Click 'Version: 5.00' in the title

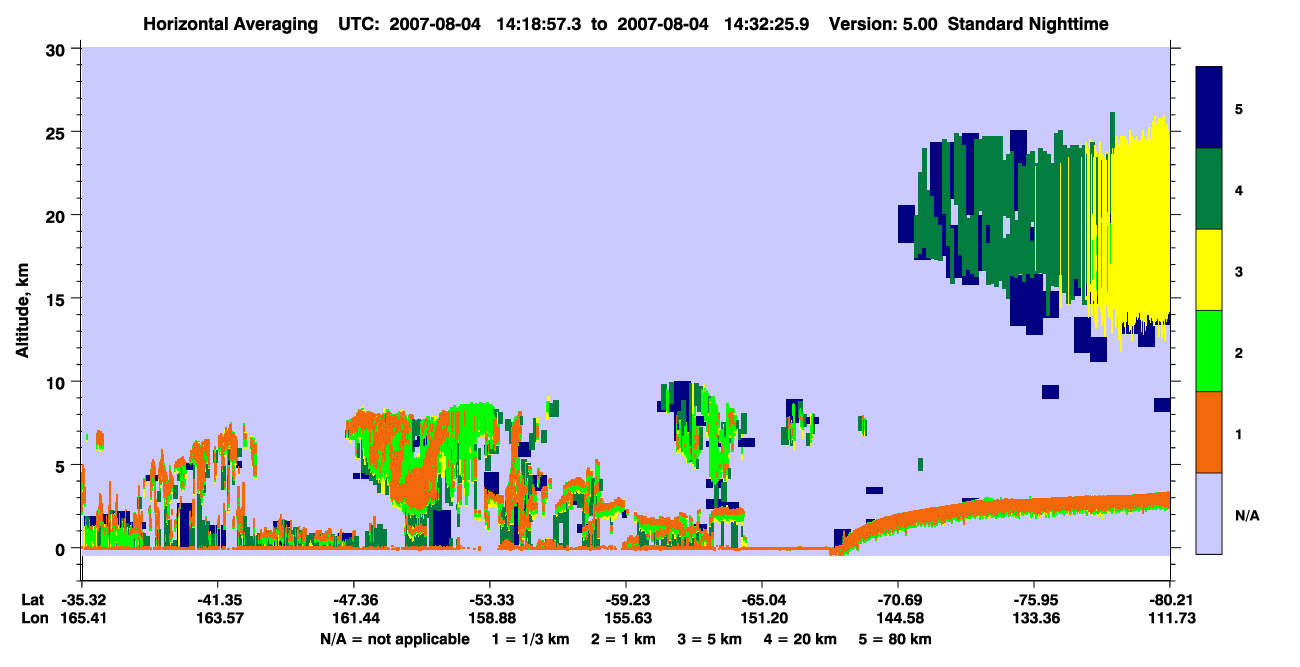point(881,23)
